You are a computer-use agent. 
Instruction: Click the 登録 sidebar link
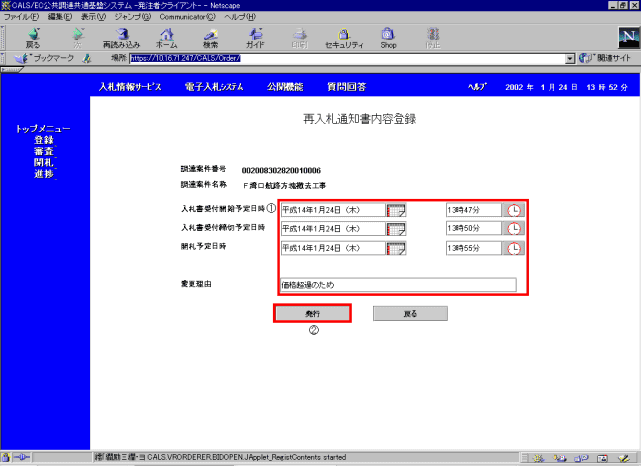[x=44, y=140]
